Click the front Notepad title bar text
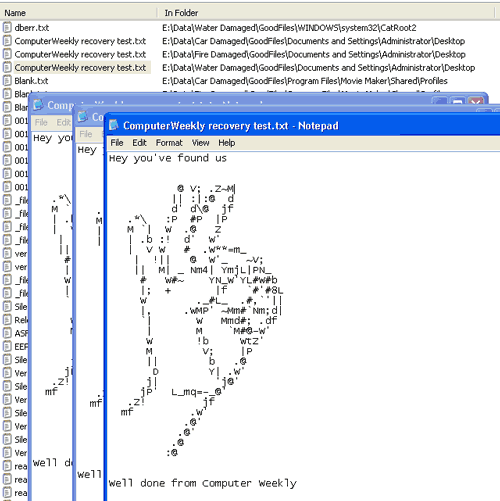Screen dimensions: 500x501 231,126
